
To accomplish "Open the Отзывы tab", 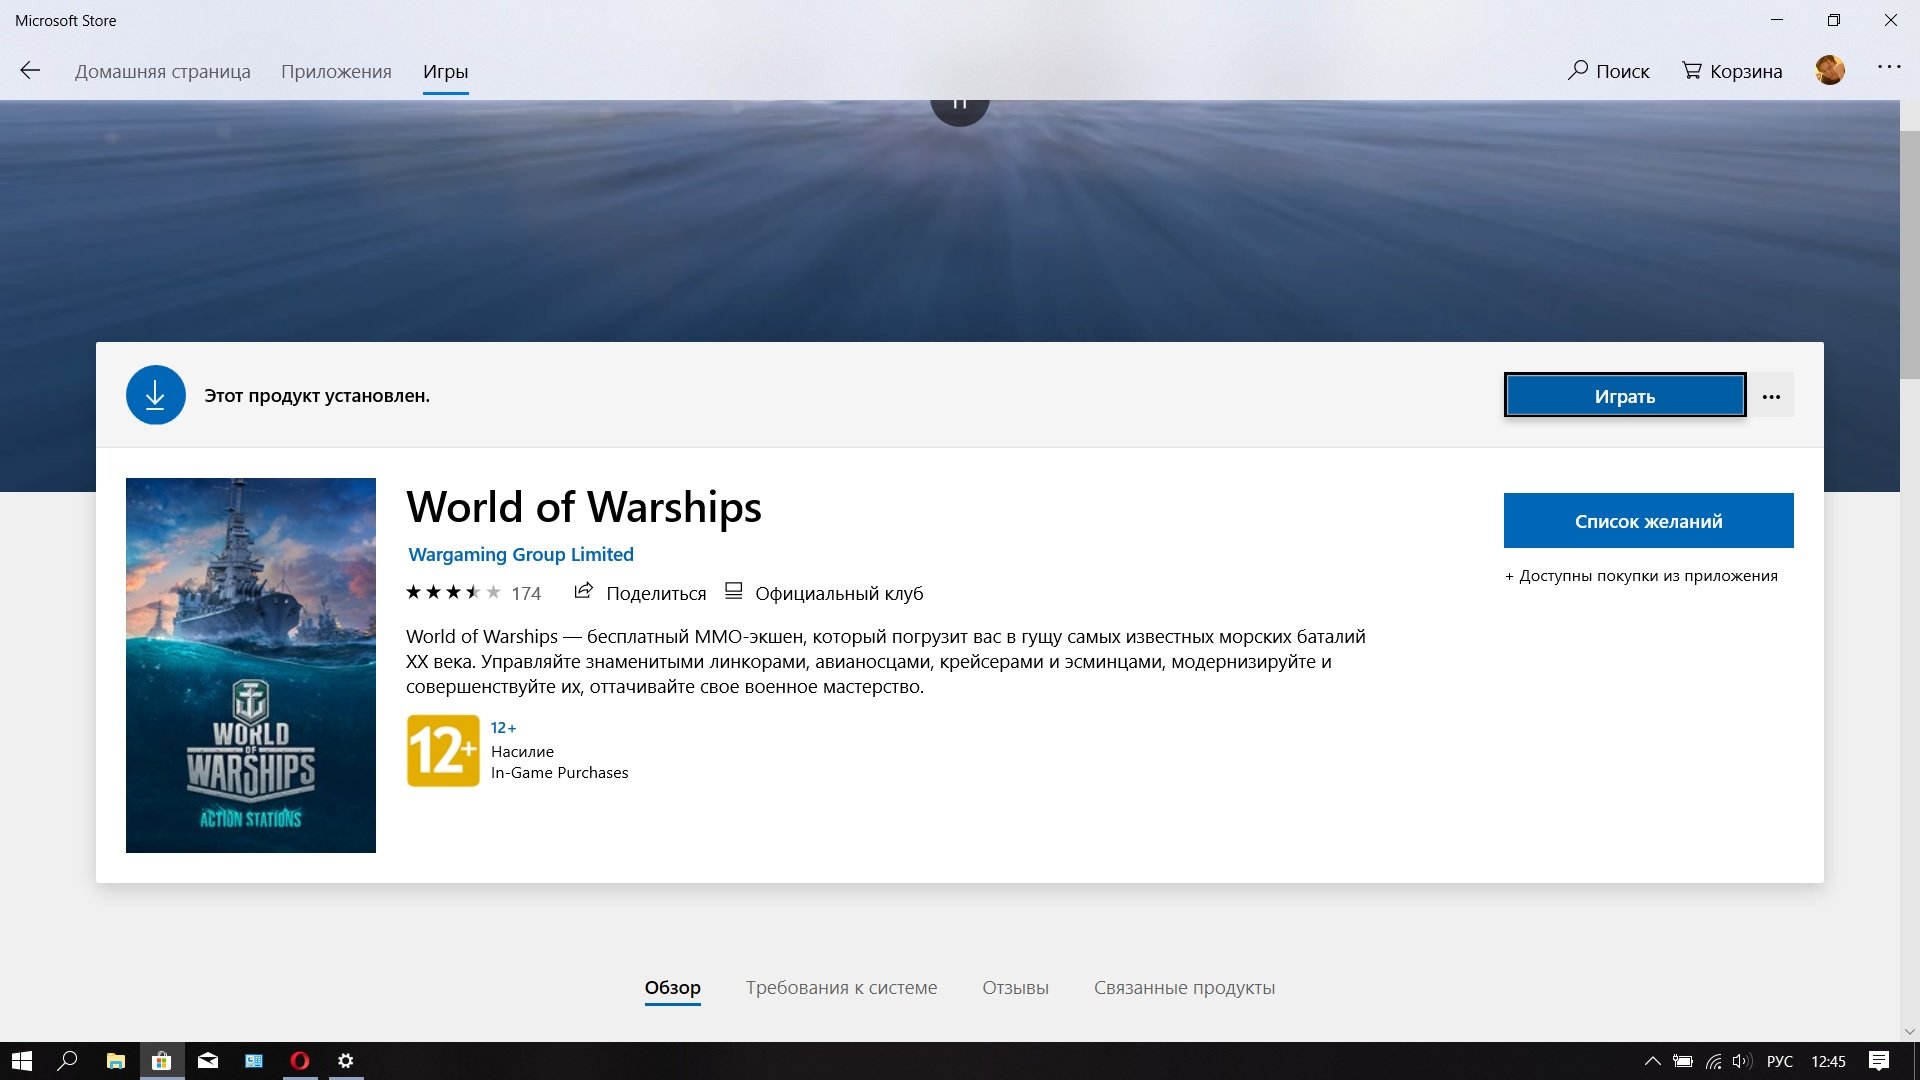I will click(x=1015, y=987).
